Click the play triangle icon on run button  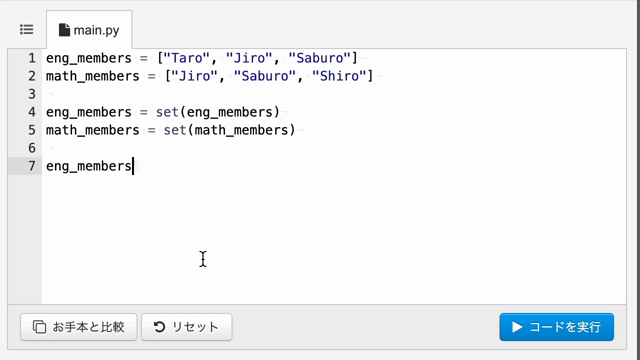(517, 327)
